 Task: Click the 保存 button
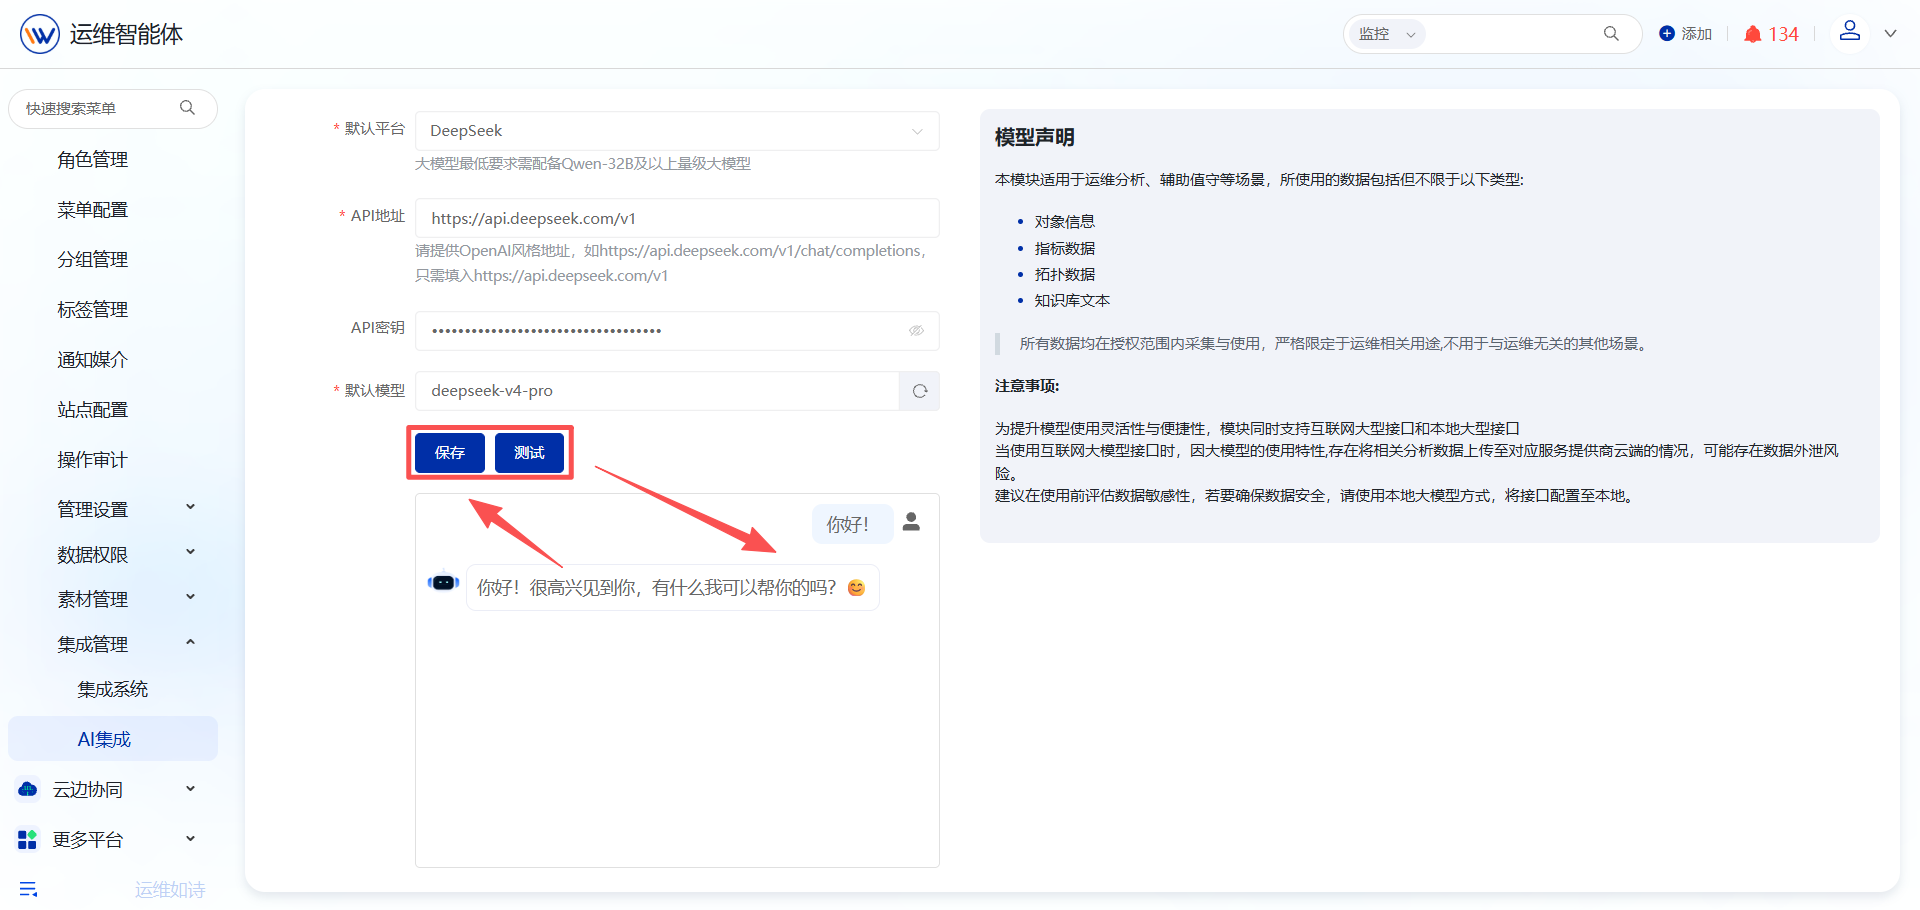click(x=450, y=453)
